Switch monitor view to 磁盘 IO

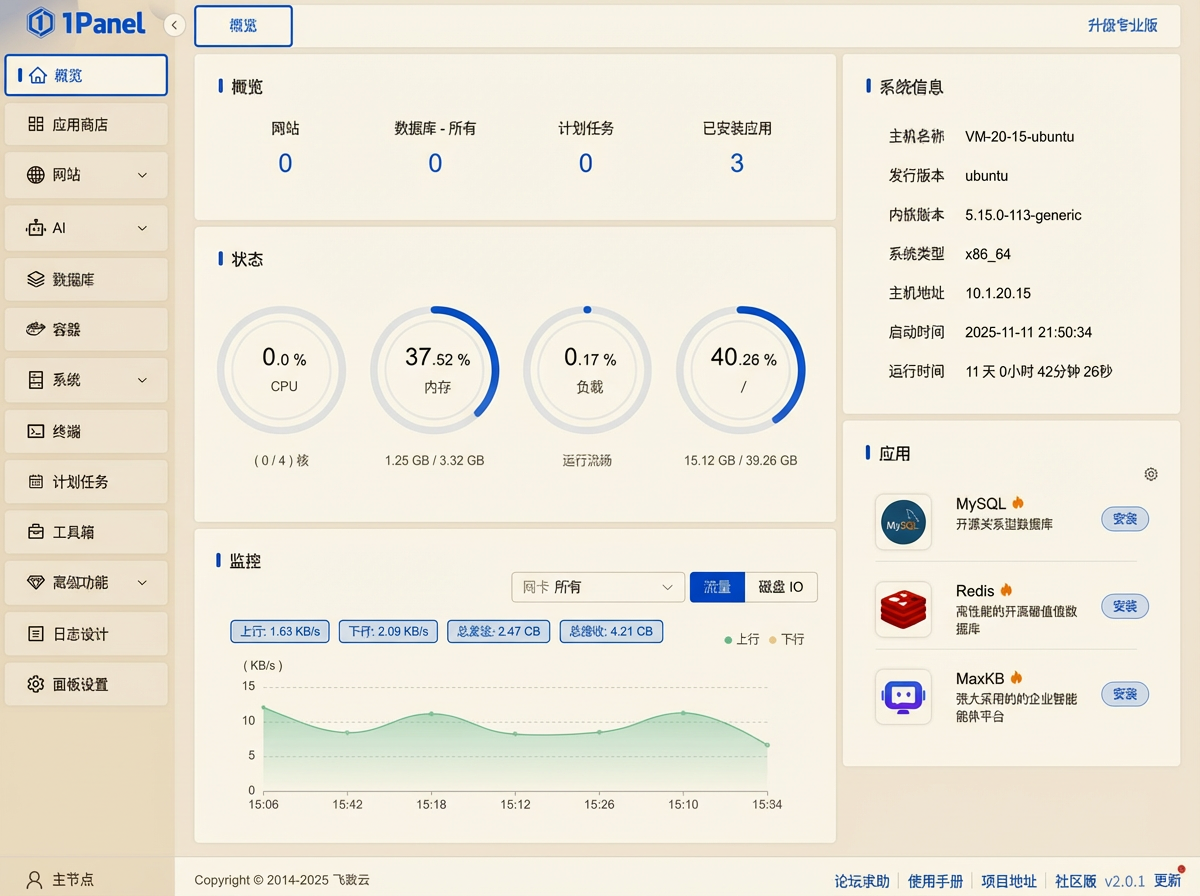pos(781,587)
